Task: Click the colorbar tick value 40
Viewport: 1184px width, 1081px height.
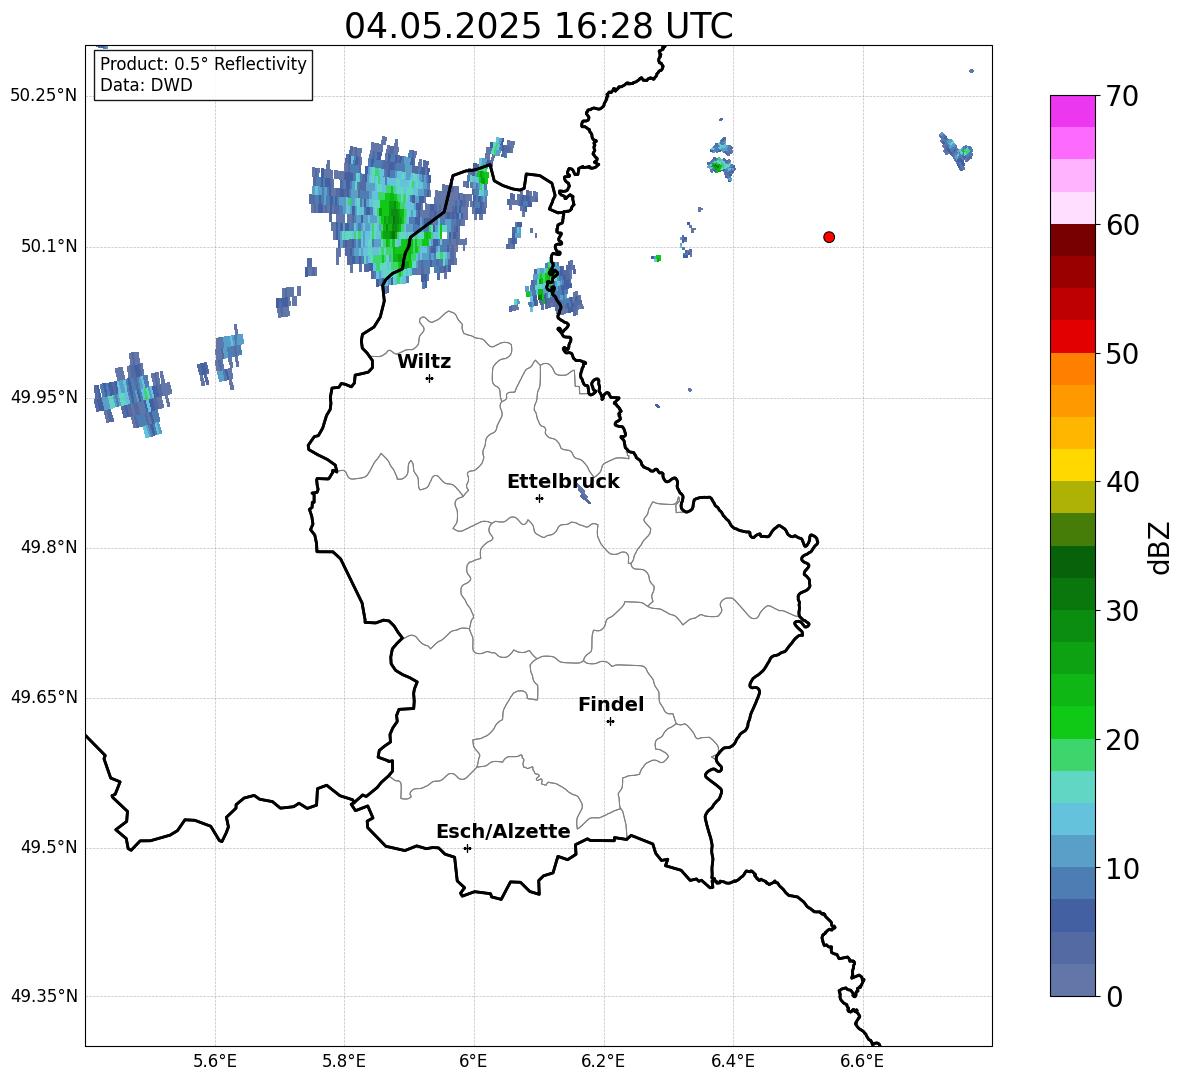Action: [x=1122, y=482]
